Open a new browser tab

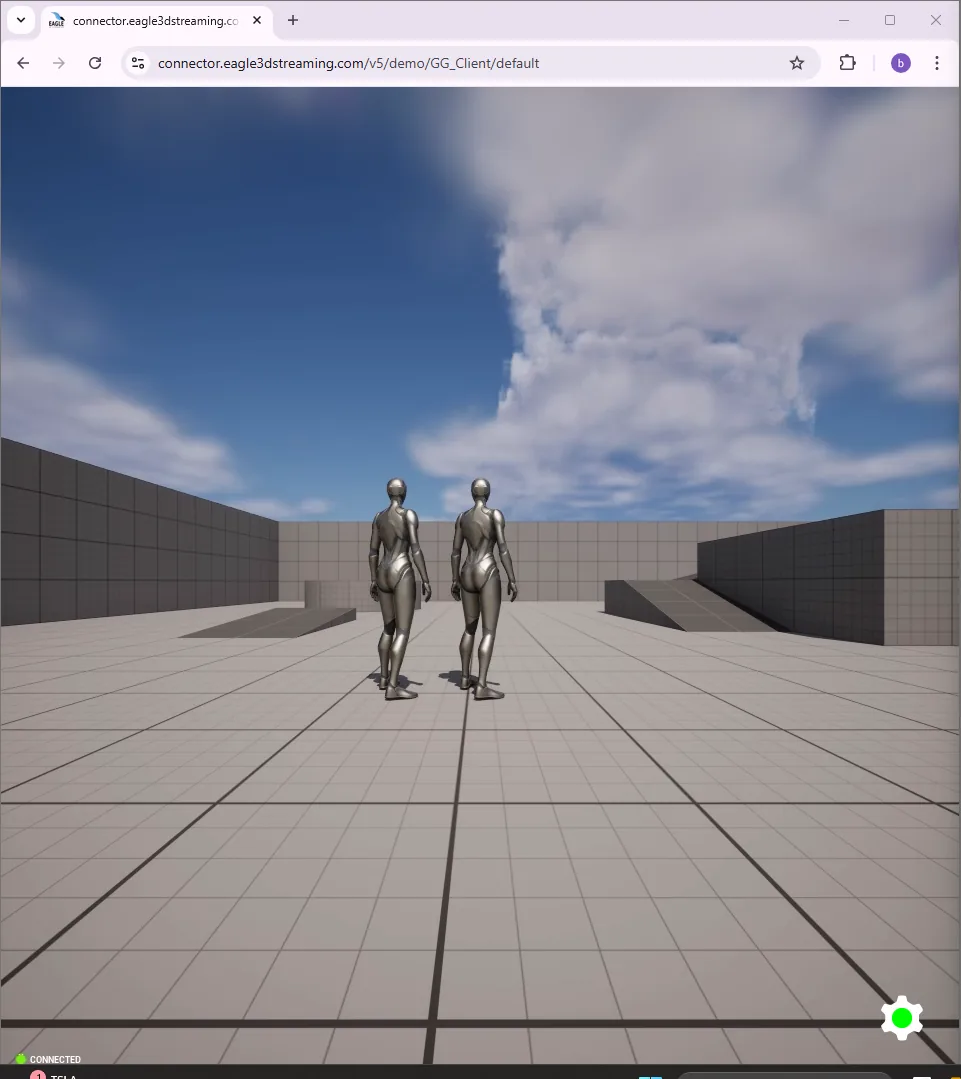[292, 21]
